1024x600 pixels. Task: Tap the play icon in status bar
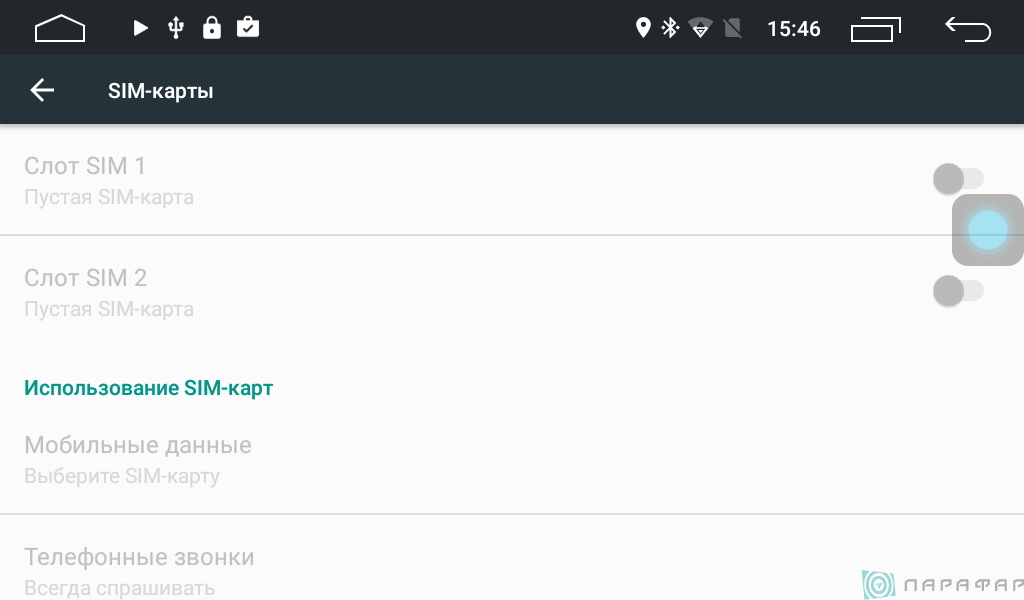tap(140, 28)
